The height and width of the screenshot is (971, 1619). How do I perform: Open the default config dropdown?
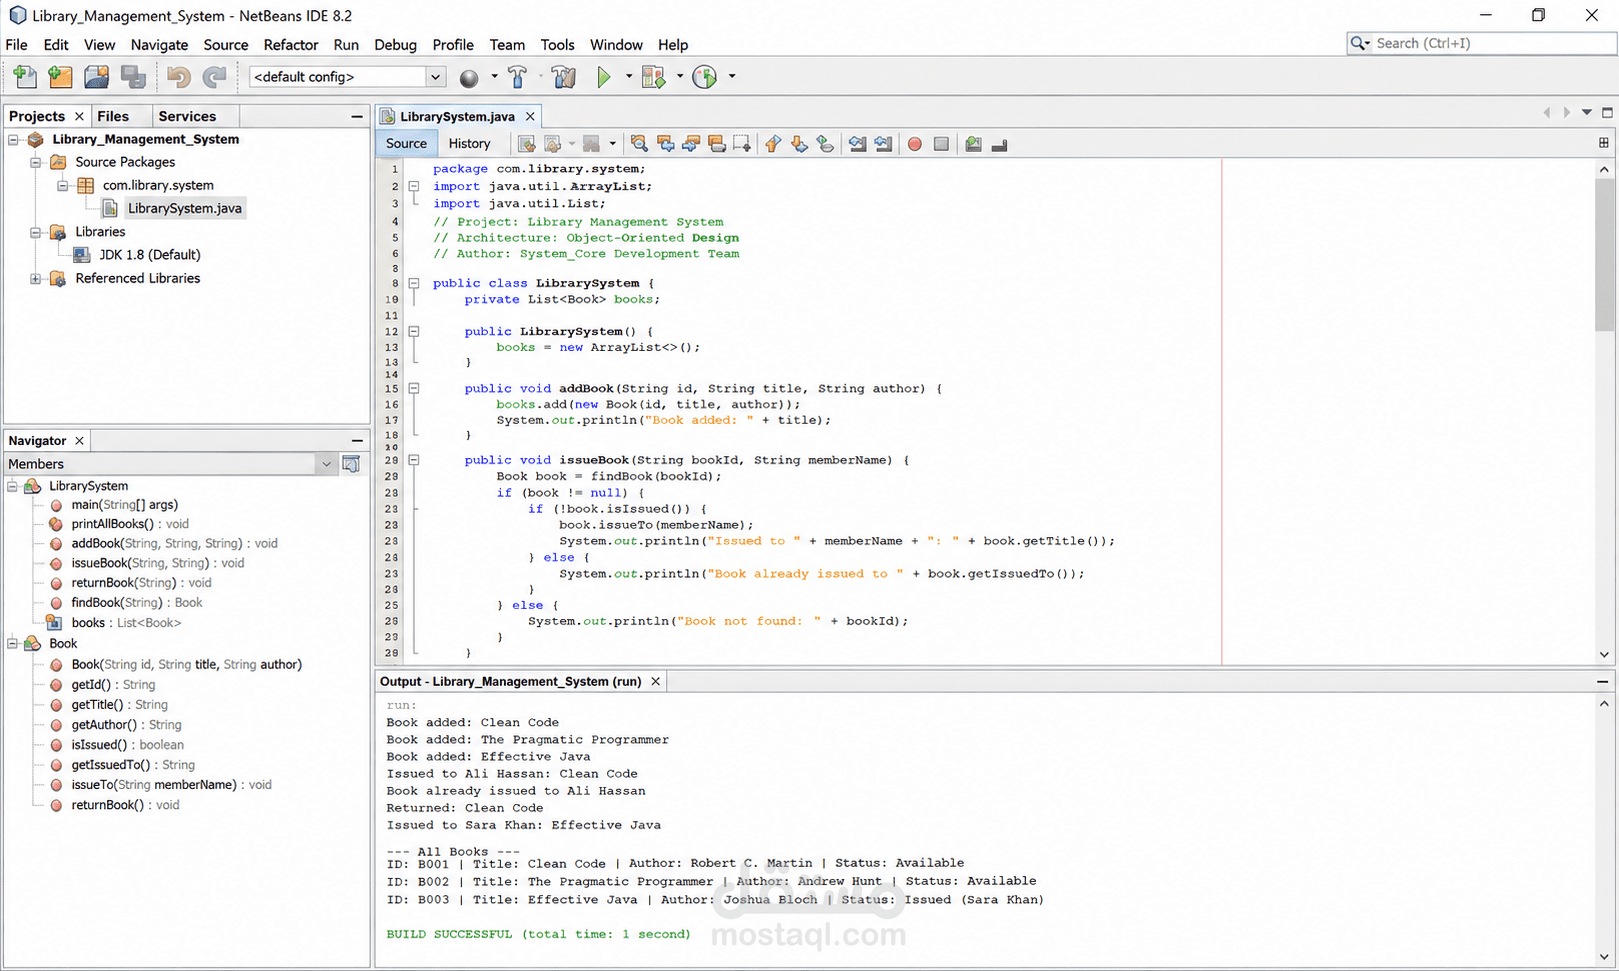pyautogui.click(x=346, y=77)
